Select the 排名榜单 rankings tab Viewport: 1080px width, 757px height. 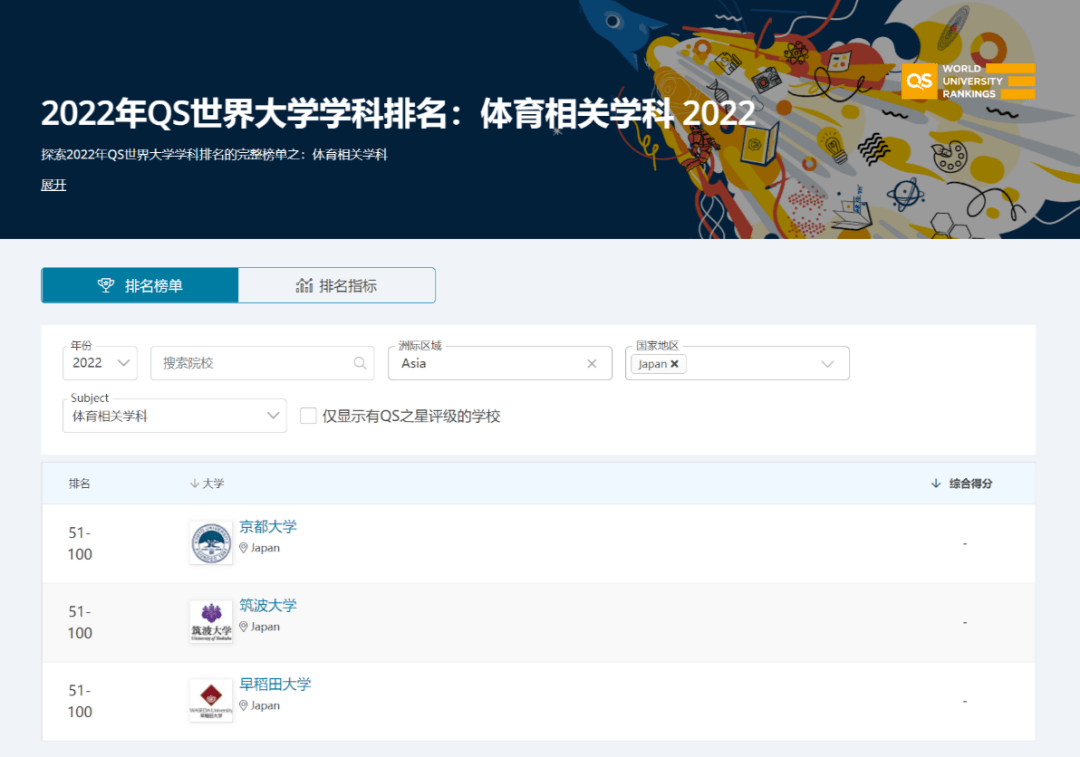[140, 285]
